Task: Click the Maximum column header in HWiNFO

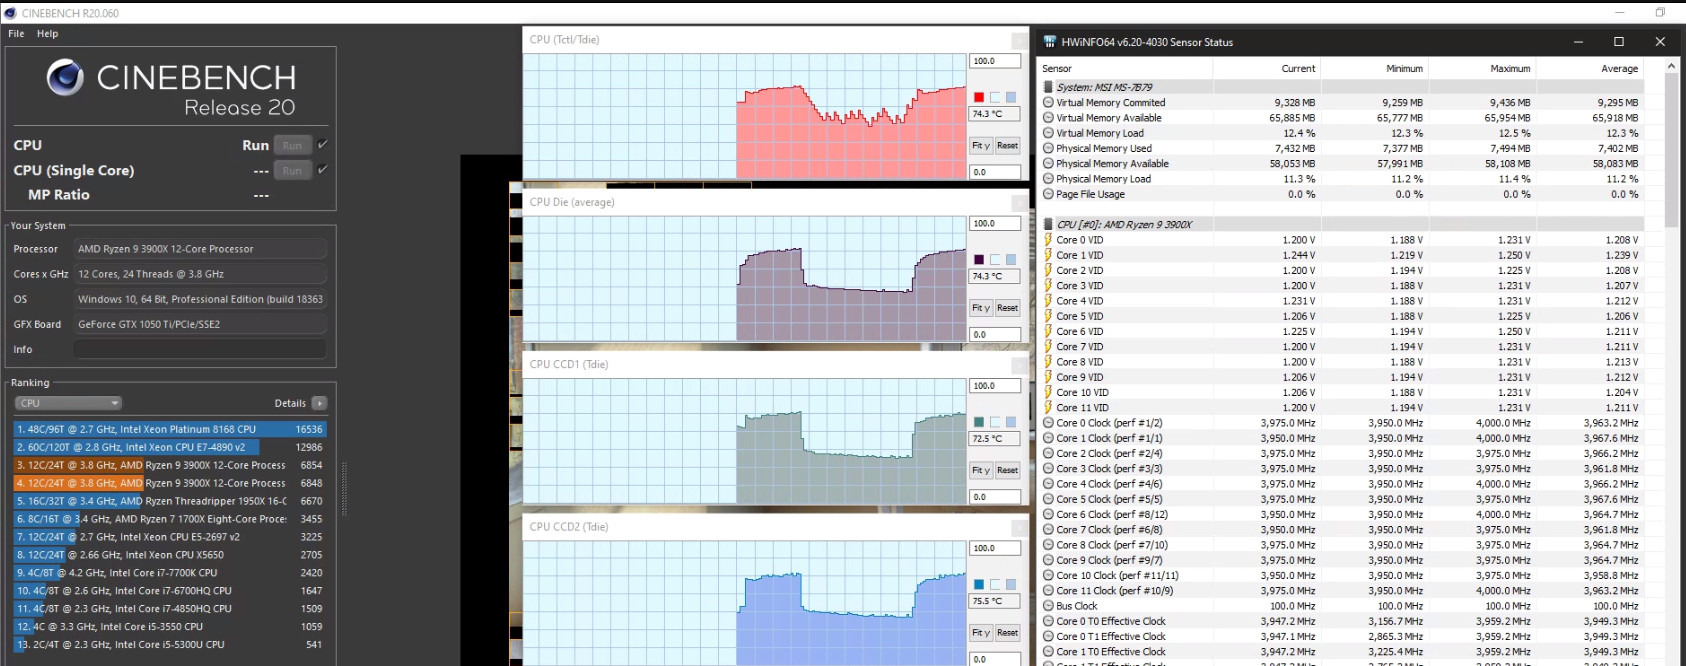Action: click(1481, 69)
